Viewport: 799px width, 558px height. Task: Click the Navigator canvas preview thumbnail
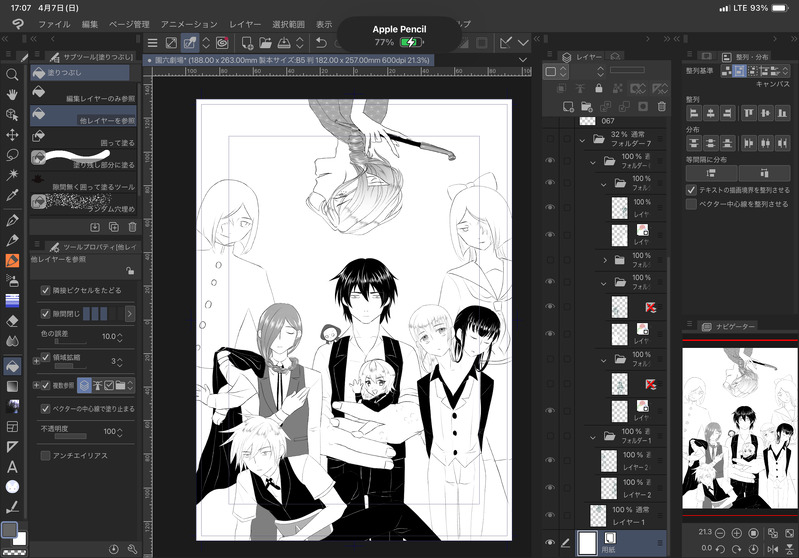pos(739,428)
